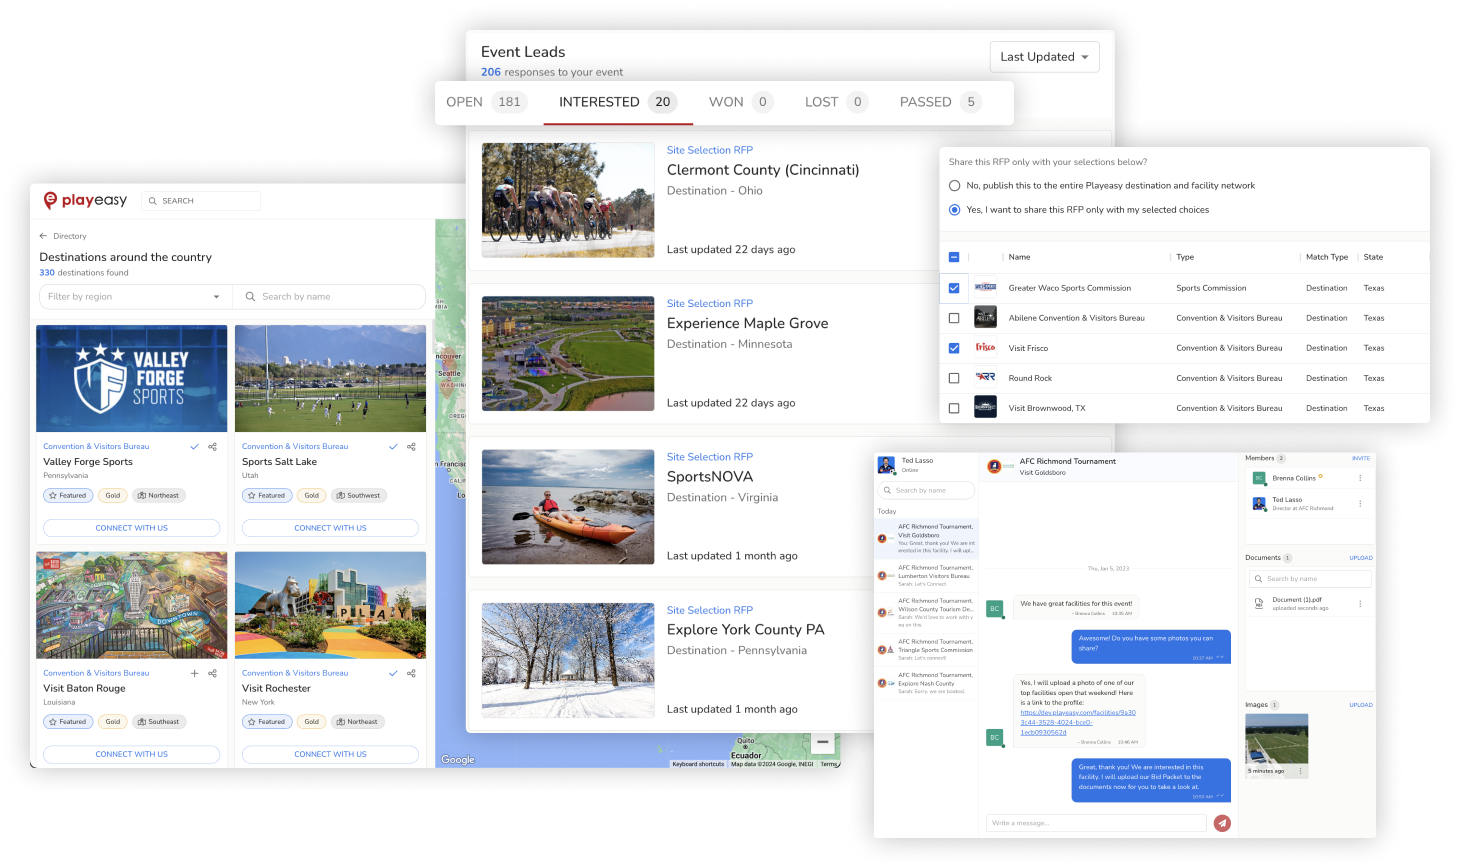Uncheck Greater Waco Sports Commission checkbox
The width and height of the screenshot is (1460, 868).
pyautogui.click(x=954, y=288)
